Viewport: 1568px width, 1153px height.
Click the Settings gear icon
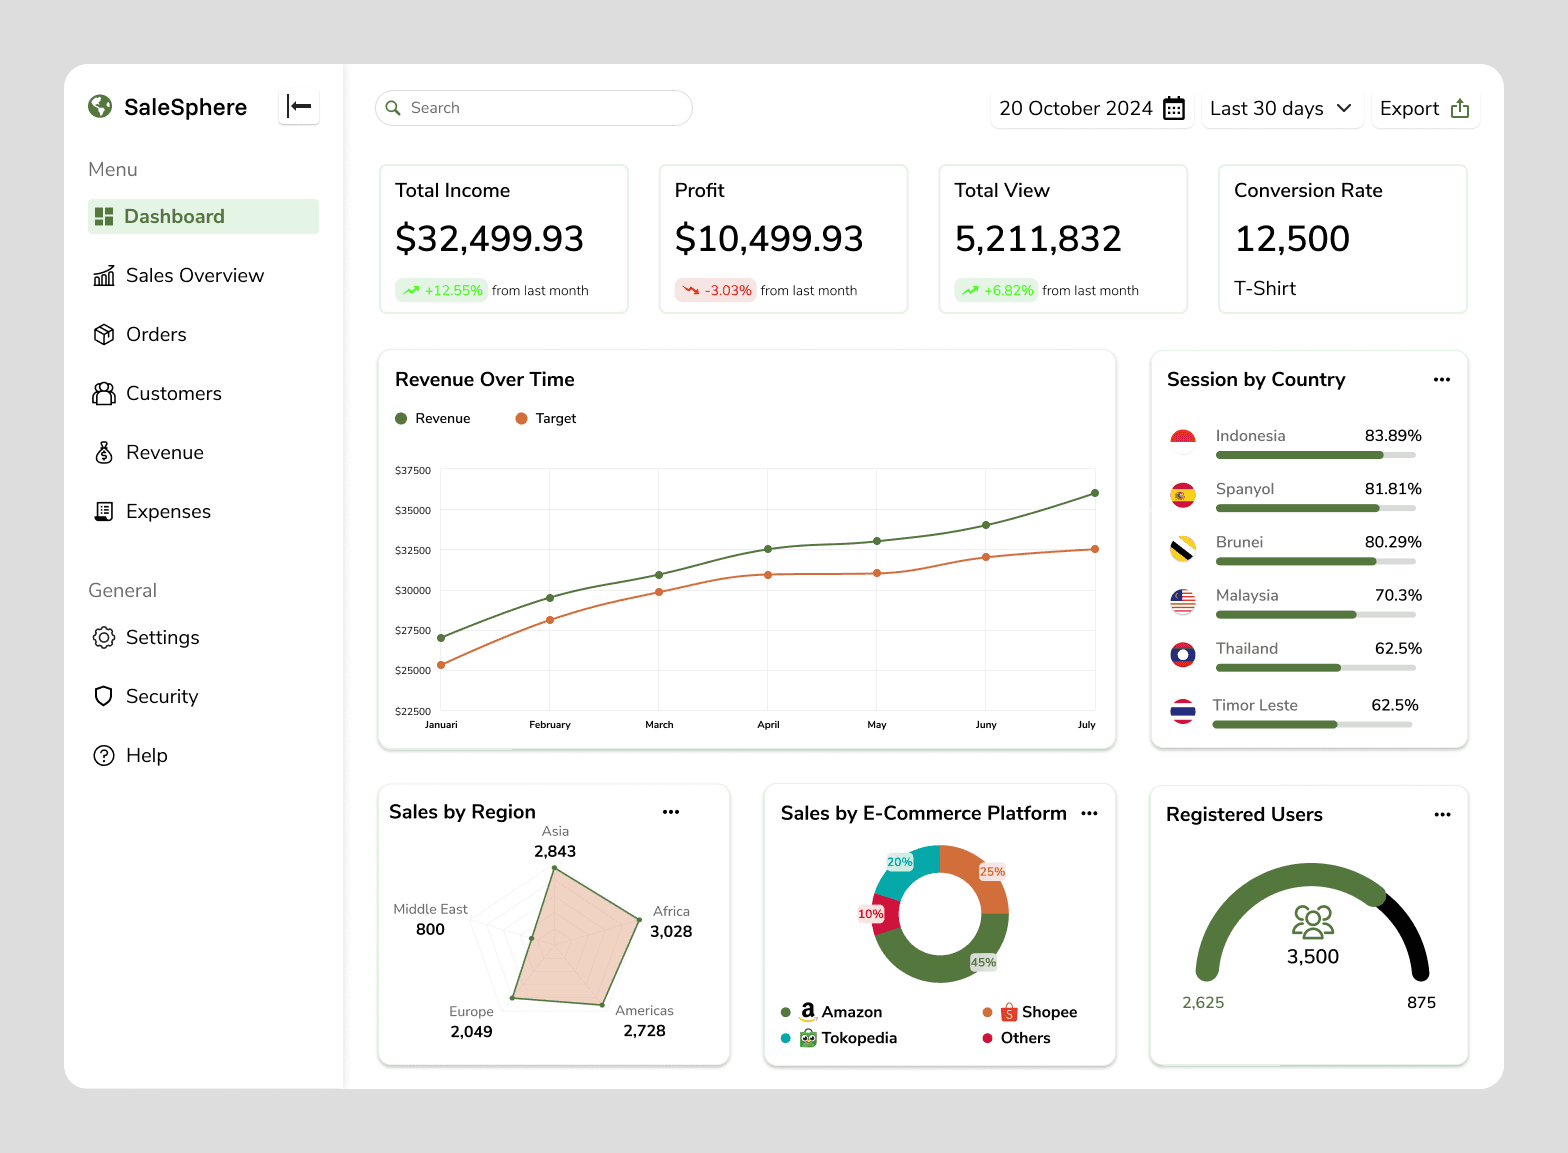pos(104,637)
